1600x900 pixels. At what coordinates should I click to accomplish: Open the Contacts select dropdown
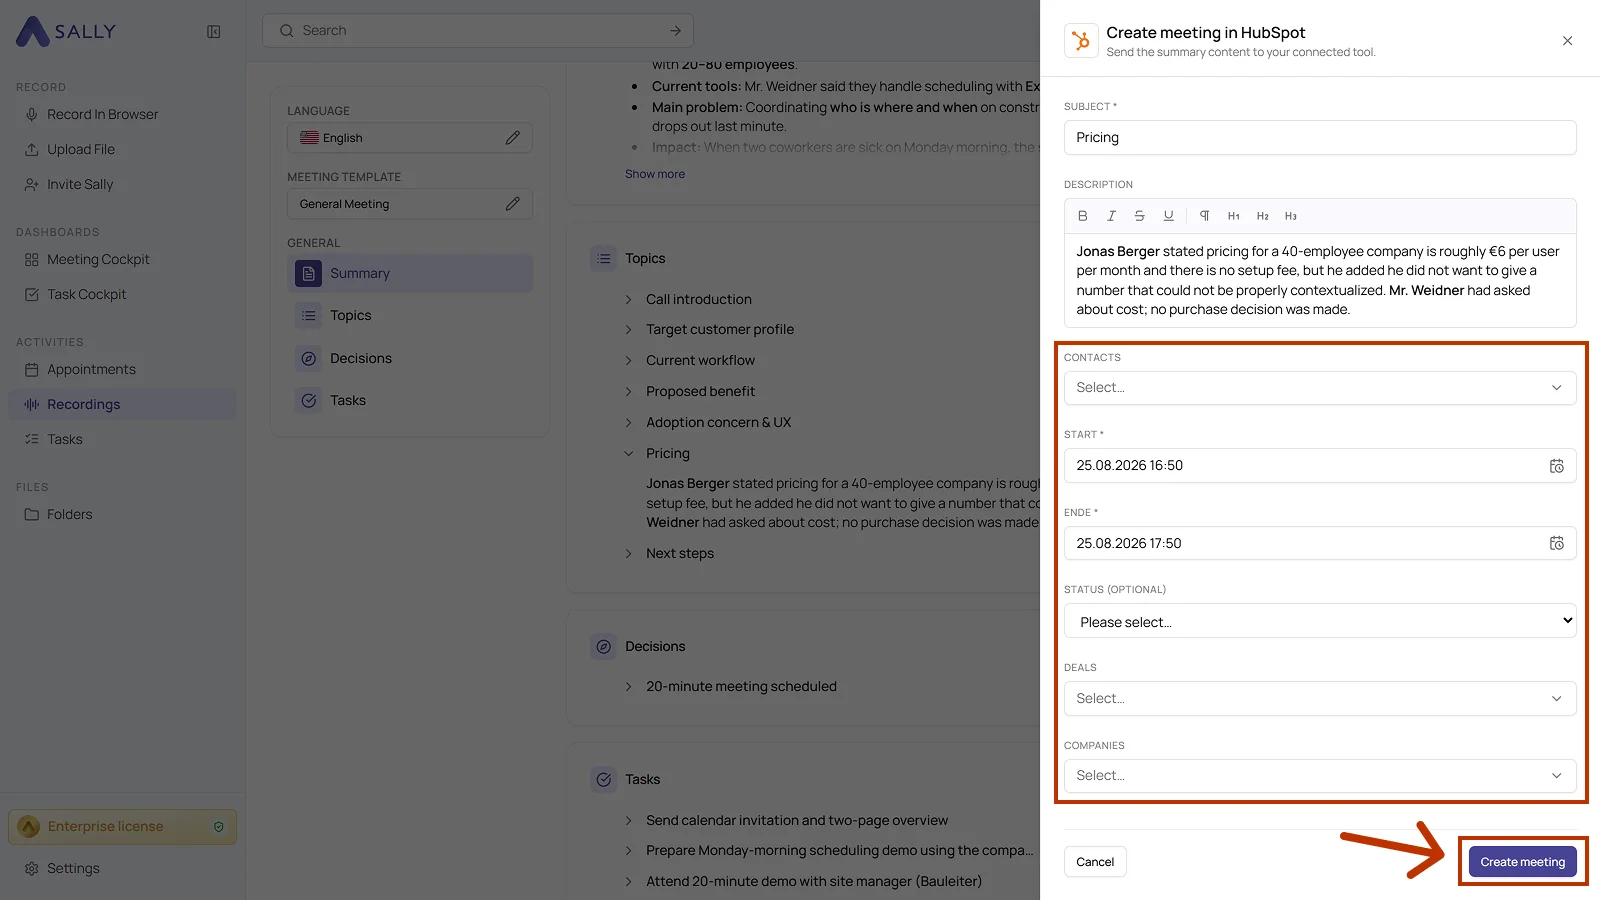coord(1320,388)
